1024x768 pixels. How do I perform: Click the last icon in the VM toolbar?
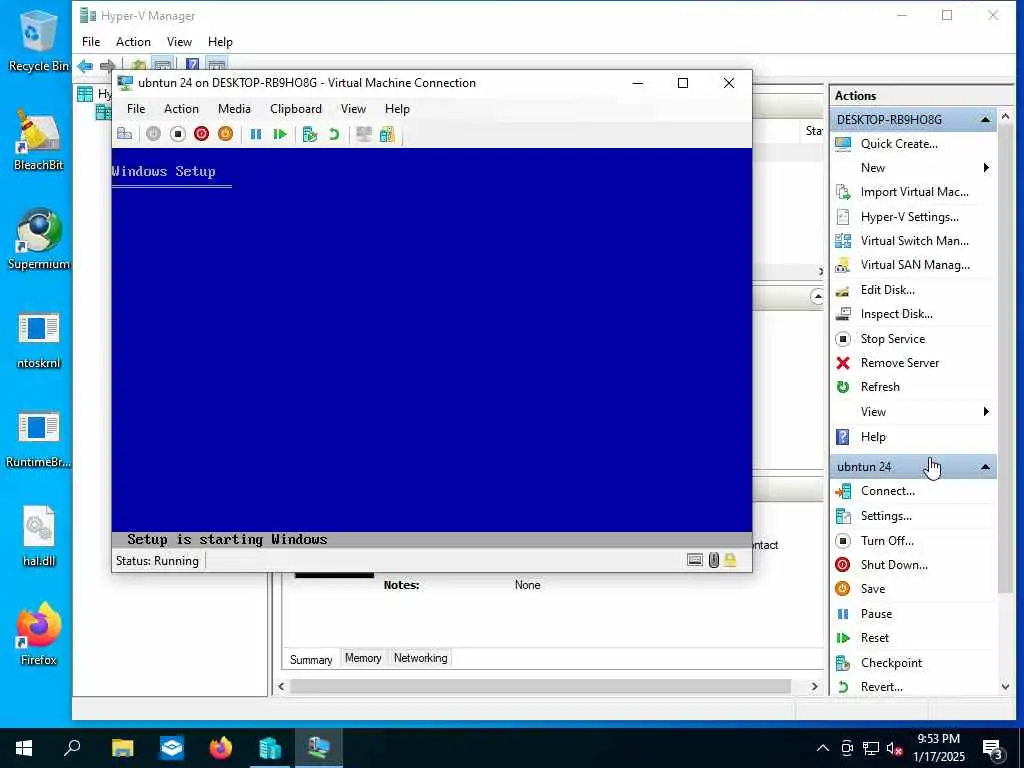click(387, 134)
